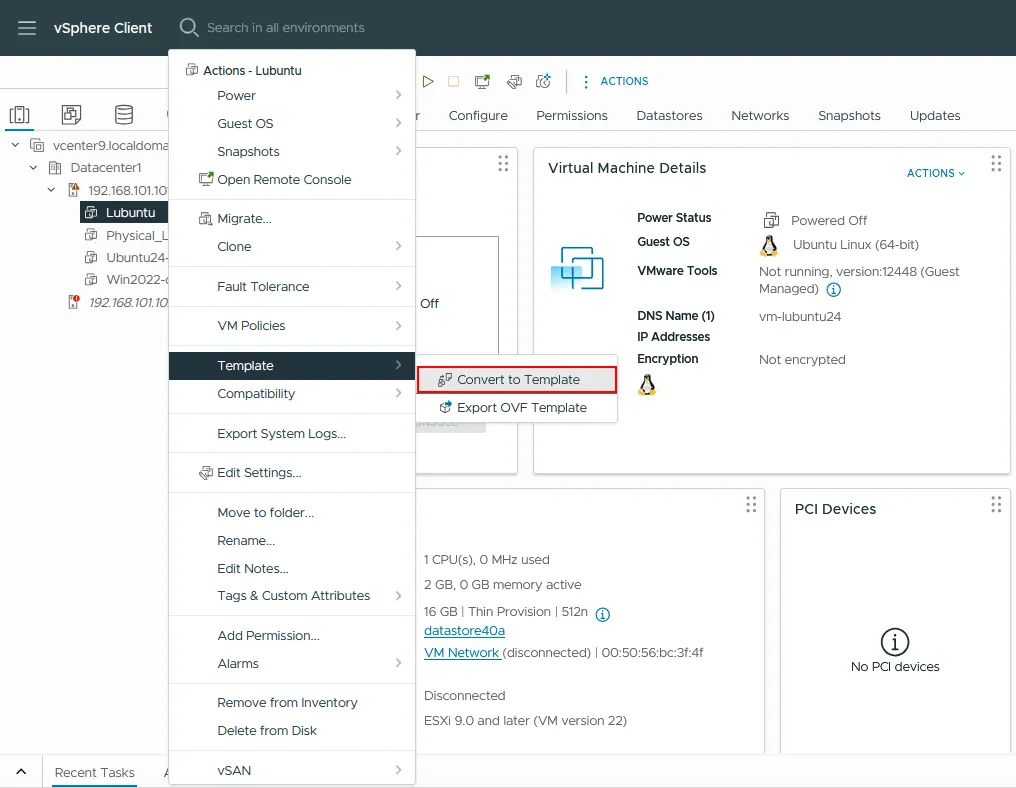Click the drag handle on the guest preview card
Viewport: 1016px width, 788px height.
pos(503,163)
